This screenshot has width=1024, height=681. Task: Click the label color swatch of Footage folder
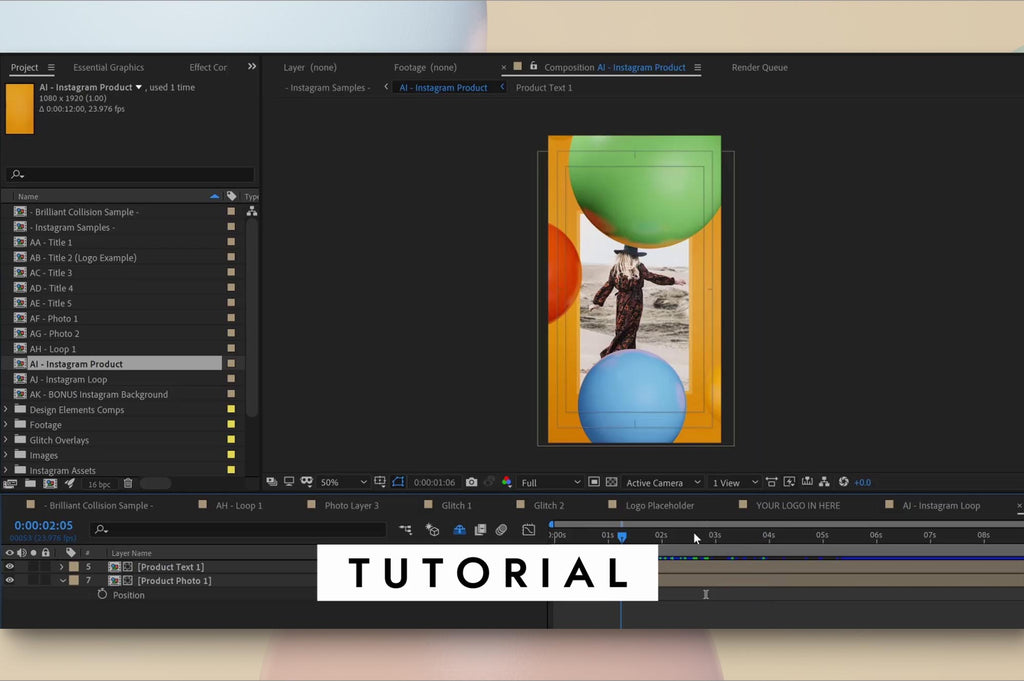pyautogui.click(x=231, y=425)
